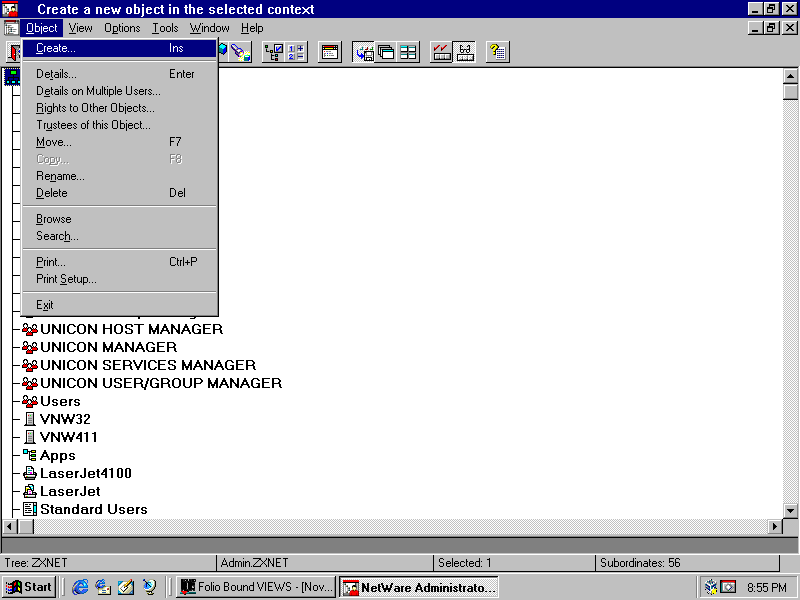The height and width of the screenshot is (600, 800).
Task: Click the first system tray icon
Action: pos(710,587)
